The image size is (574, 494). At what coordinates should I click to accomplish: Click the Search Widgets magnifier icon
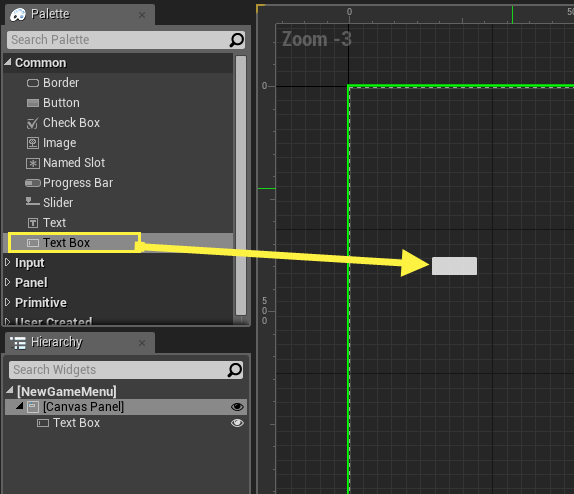click(235, 370)
